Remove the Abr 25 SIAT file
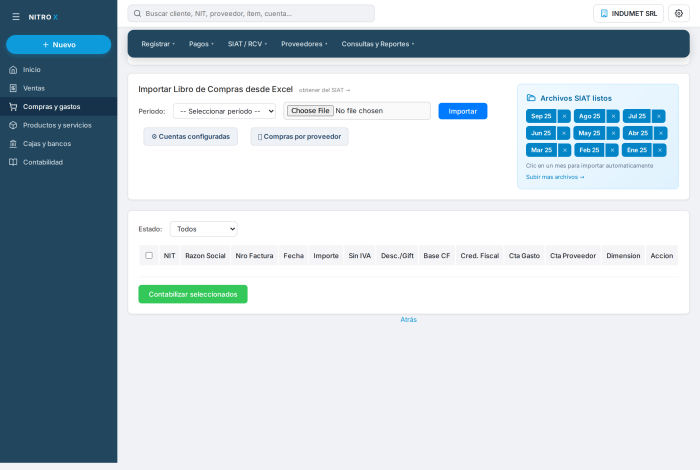This screenshot has width=700, height=470. click(x=661, y=133)
